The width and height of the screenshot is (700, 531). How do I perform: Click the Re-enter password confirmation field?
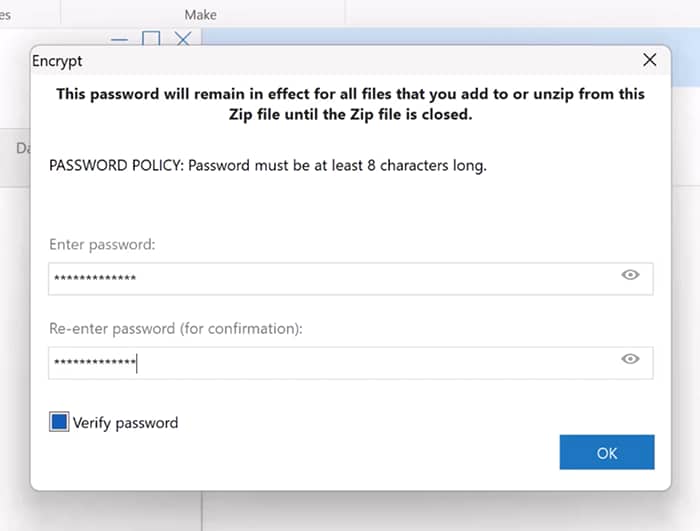tap(330, 362)
